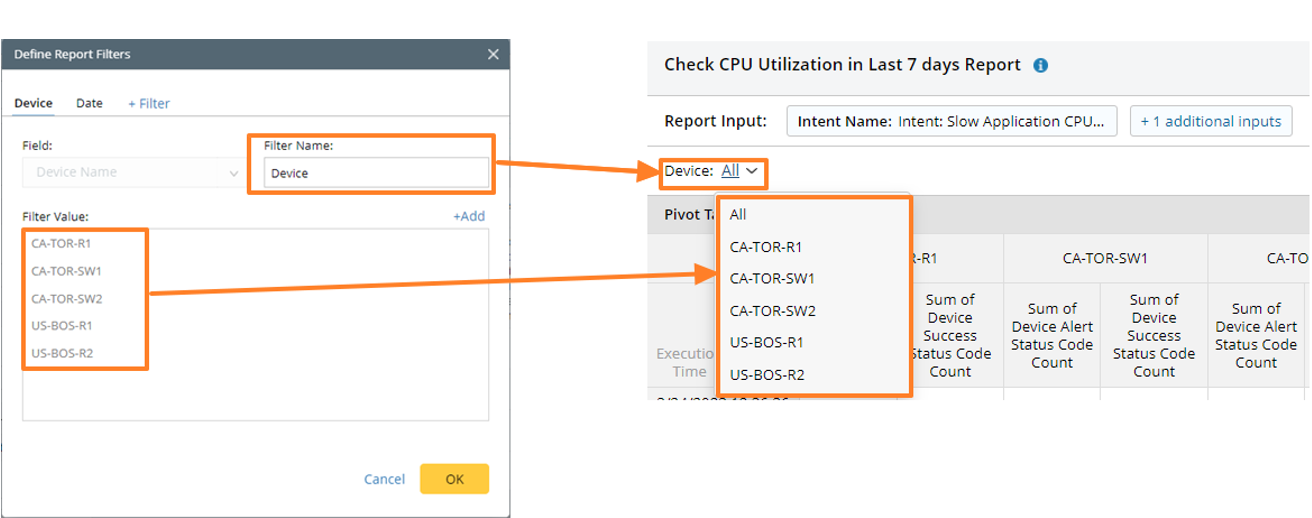
Task: Show the +1 additional inputs
Action: tap(1210, 121)
